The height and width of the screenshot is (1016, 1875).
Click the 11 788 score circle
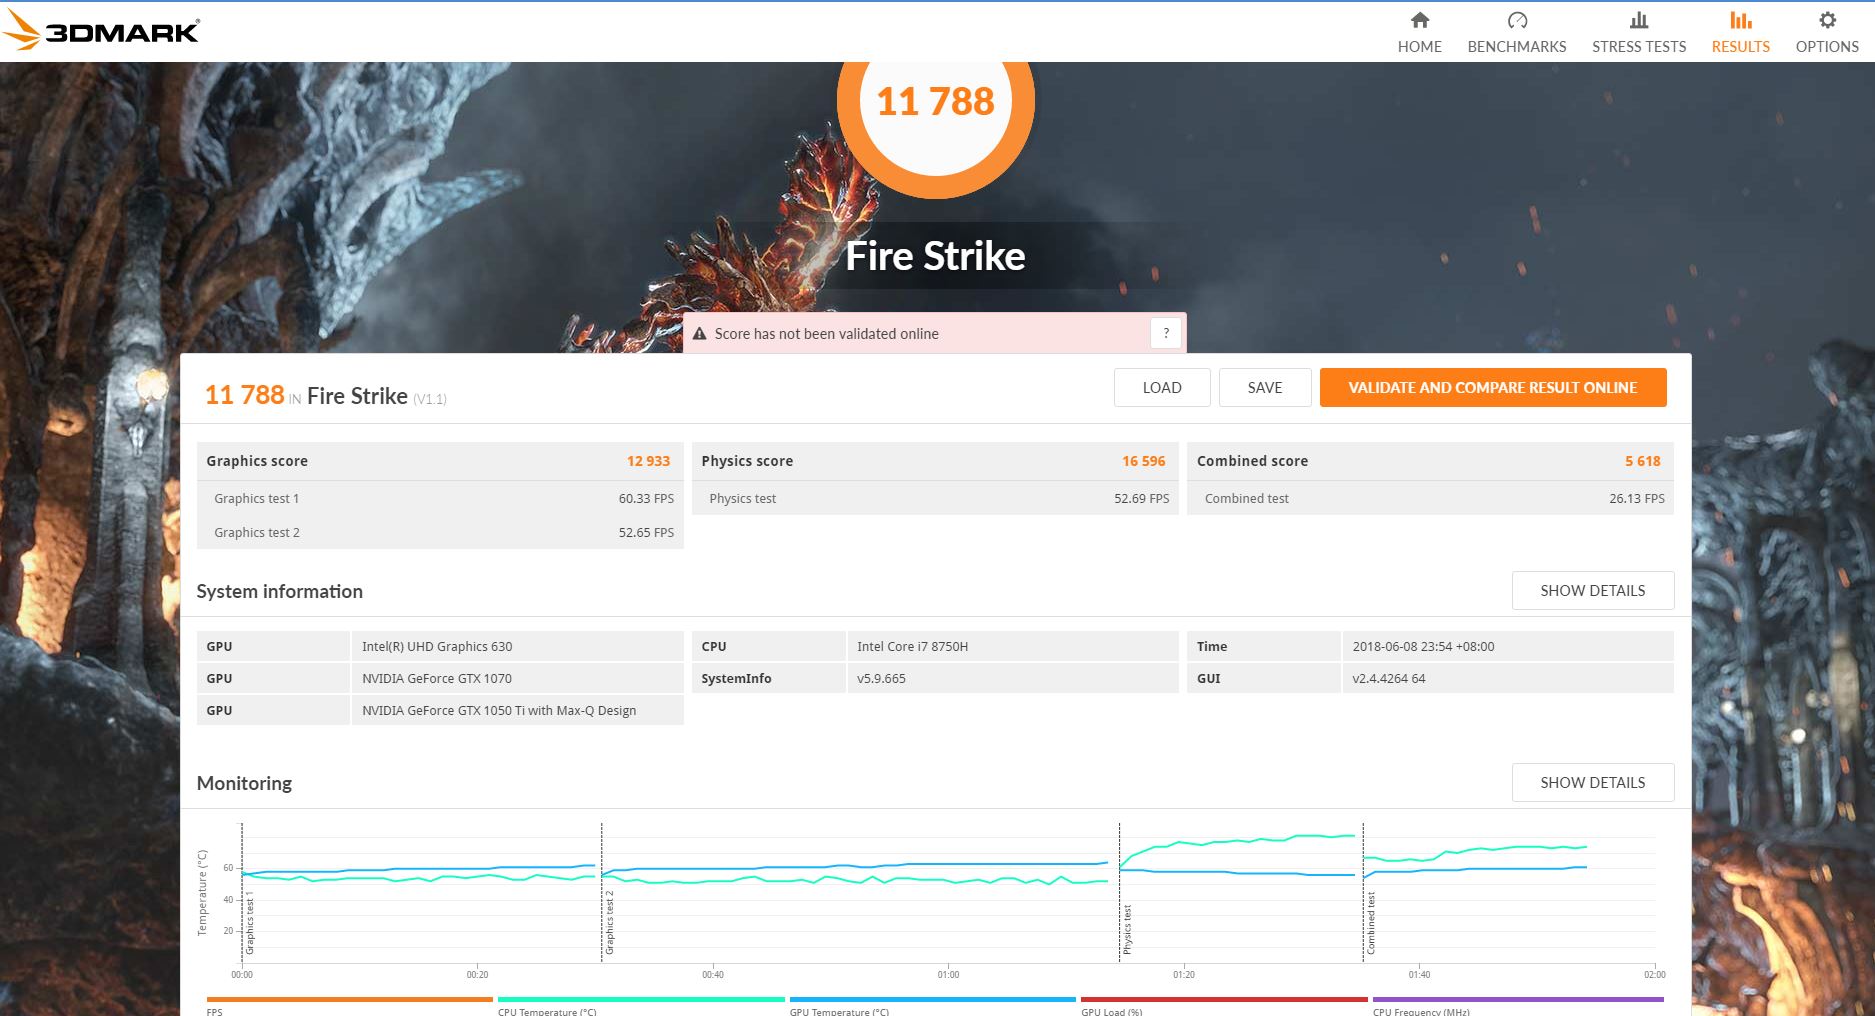(x=935, y=102)
